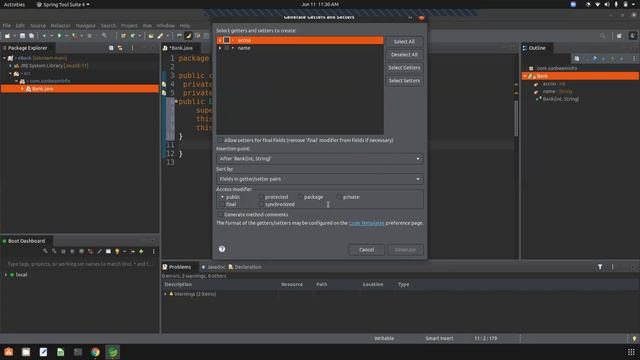Viewport: 640px width, 360px height.
Task: Open the Insertion point dropdown
Action: 320,158
